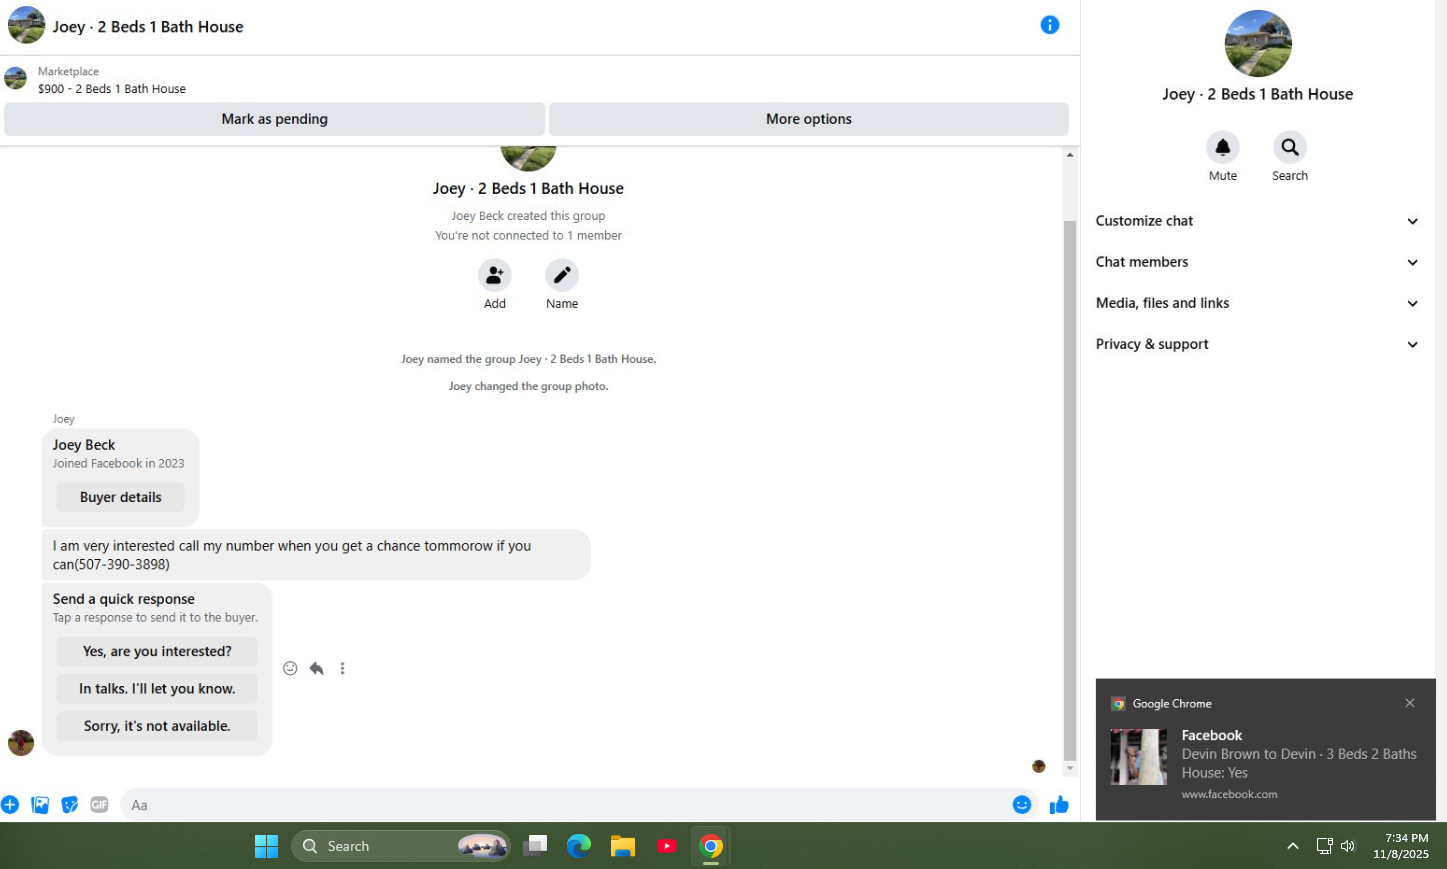Reply to the quick response message

click(x=316, y=668)
